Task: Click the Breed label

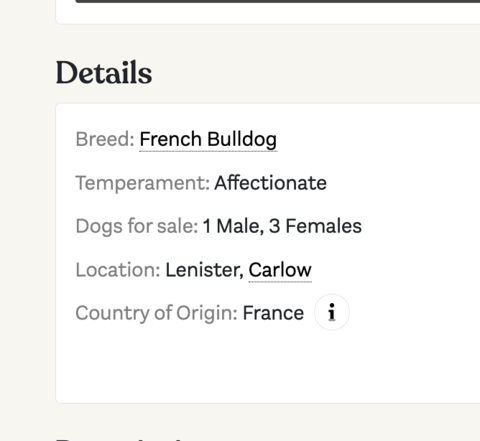Action: 105,139
